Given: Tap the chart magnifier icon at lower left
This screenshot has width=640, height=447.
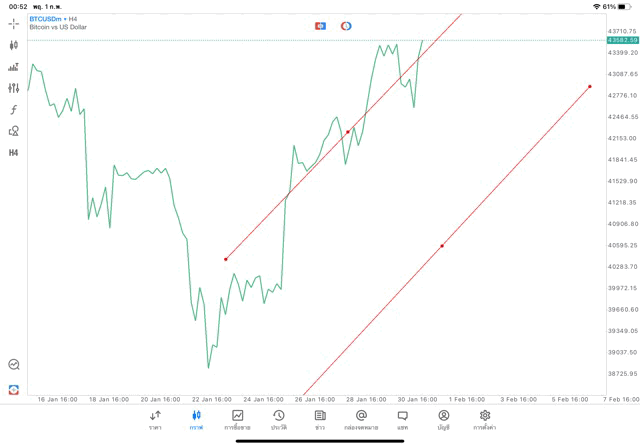Looking at the screenshot, I should (x=14, y=365).
